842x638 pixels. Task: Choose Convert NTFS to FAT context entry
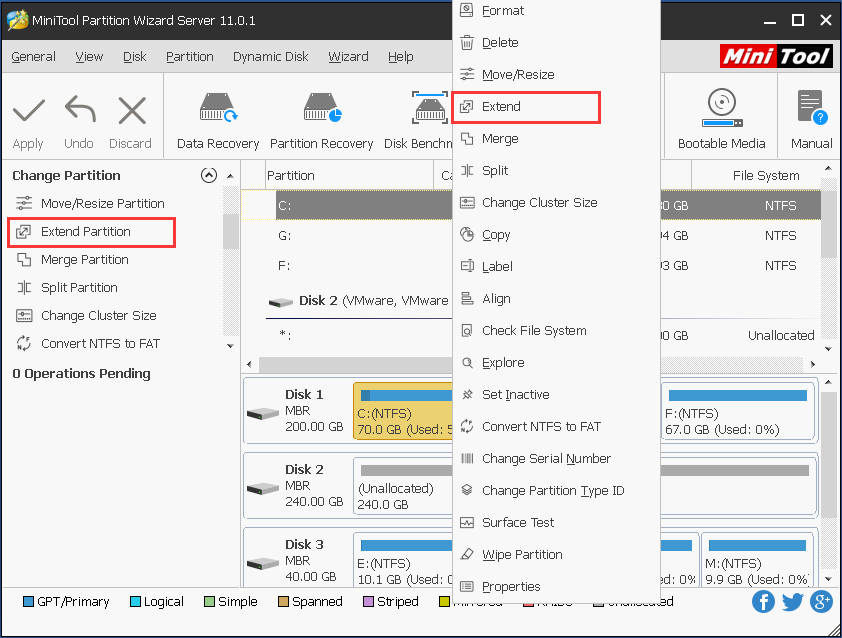[556, 426]
